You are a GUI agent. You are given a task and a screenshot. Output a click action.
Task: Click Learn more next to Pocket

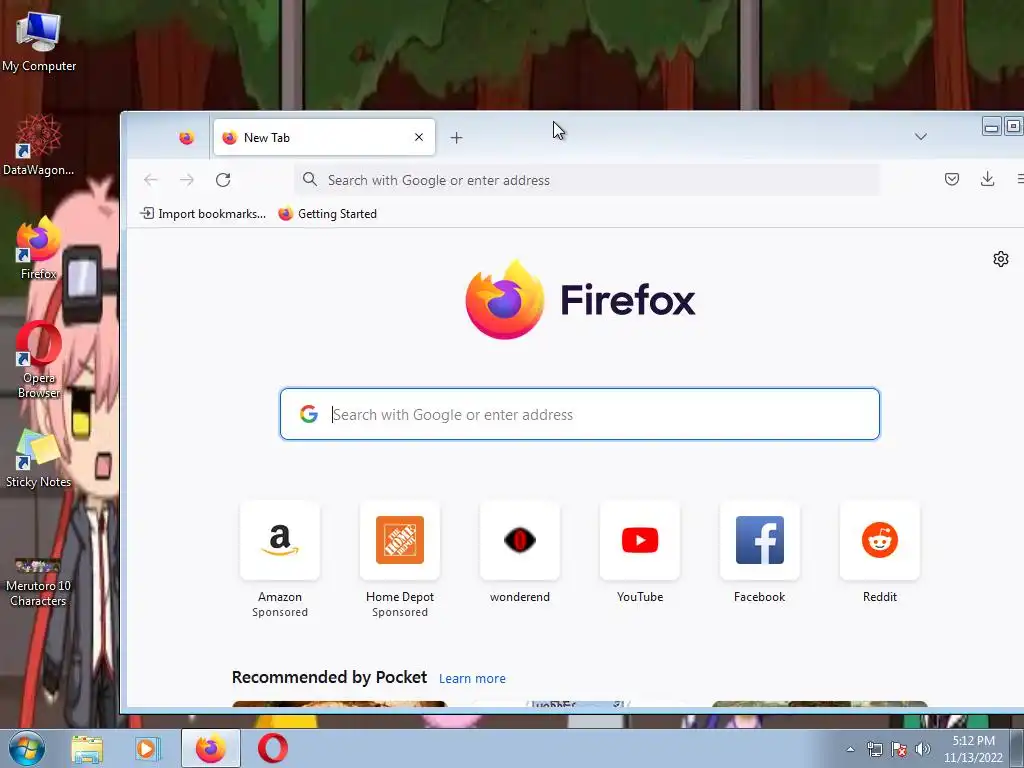tap(472, 679)
